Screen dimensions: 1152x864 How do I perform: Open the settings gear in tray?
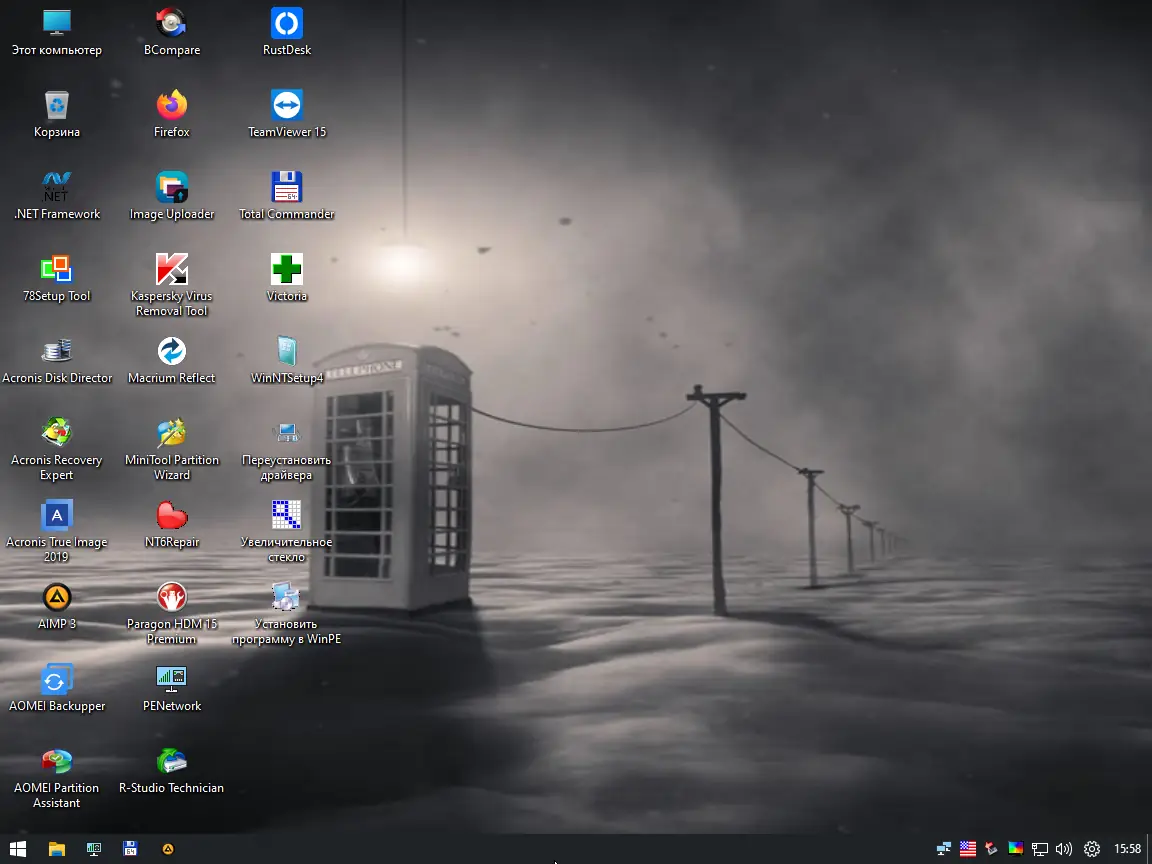pyautogui.click(x=1092, y=849)
